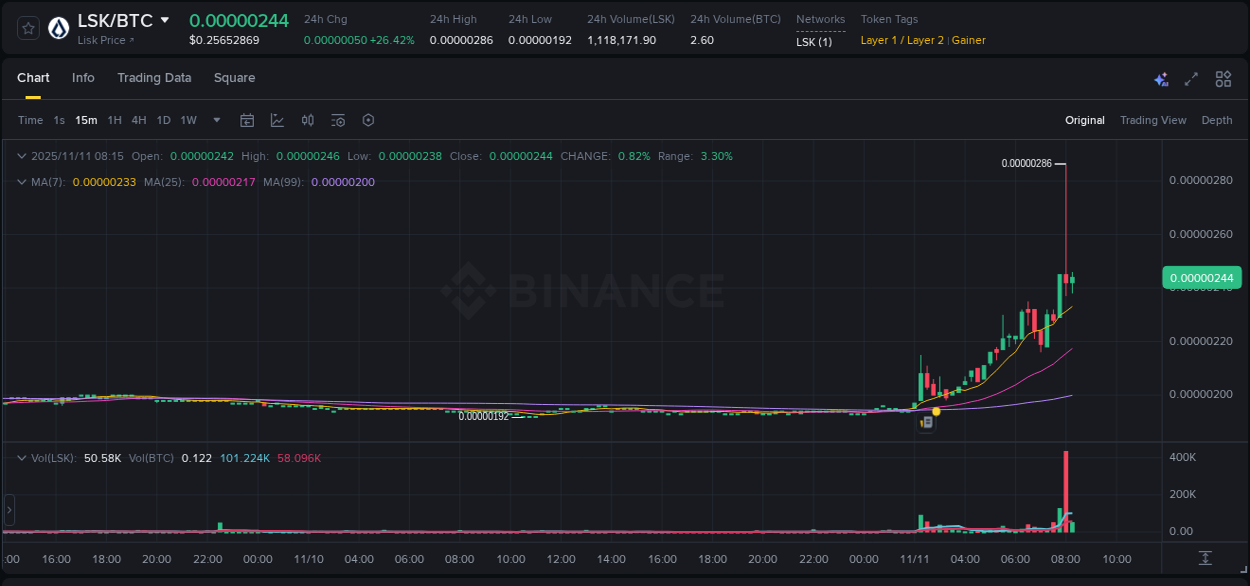Click the Lisk logo beside pair name
Image resolution: width=1250 pixels, height=586 pixels.
57,27
